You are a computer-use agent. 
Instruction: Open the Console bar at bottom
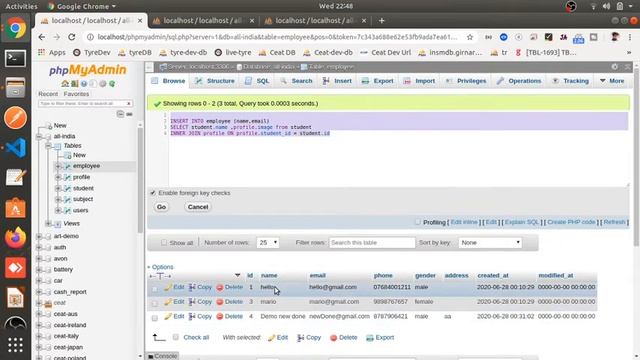163,356
